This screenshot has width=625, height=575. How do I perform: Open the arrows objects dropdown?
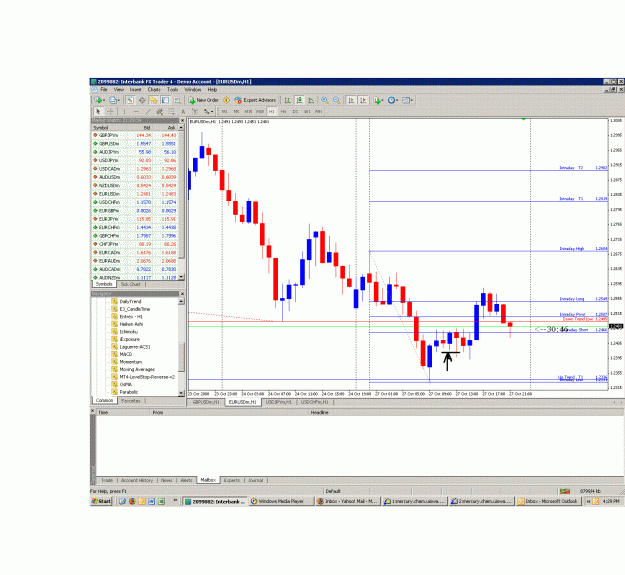[208, 112]
